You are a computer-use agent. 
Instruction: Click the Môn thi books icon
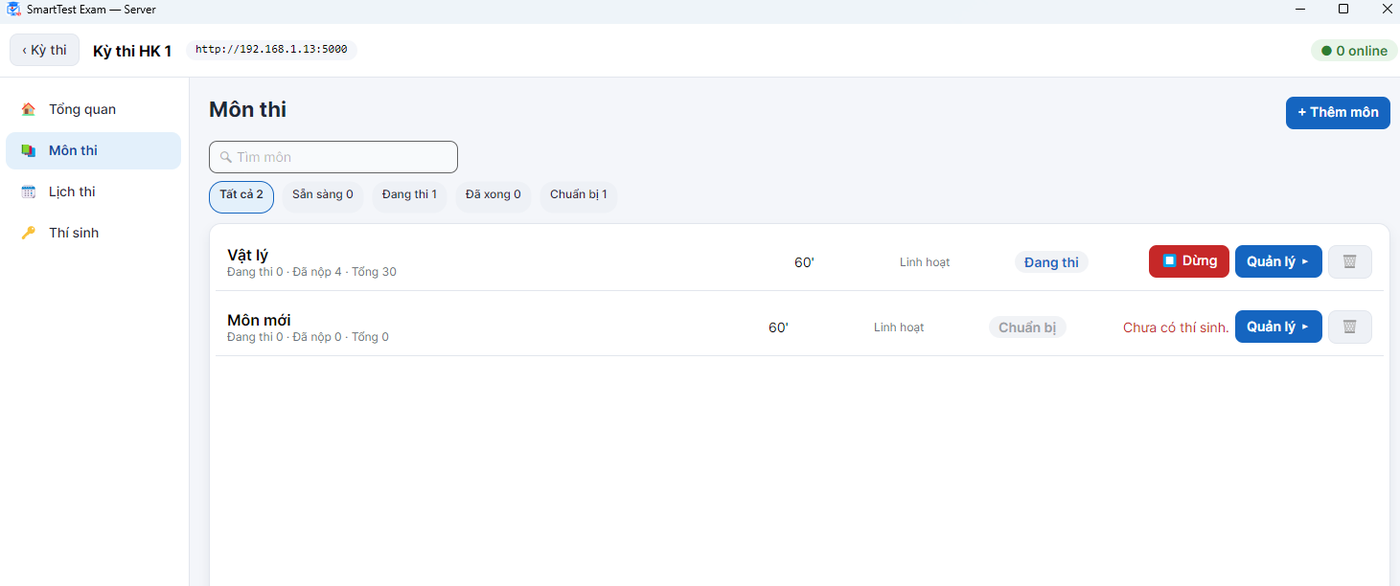[29, 150]
